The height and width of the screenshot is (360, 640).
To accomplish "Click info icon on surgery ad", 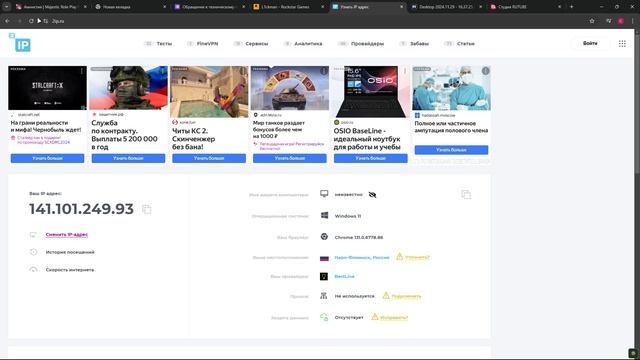I will (x=485, y=71).
